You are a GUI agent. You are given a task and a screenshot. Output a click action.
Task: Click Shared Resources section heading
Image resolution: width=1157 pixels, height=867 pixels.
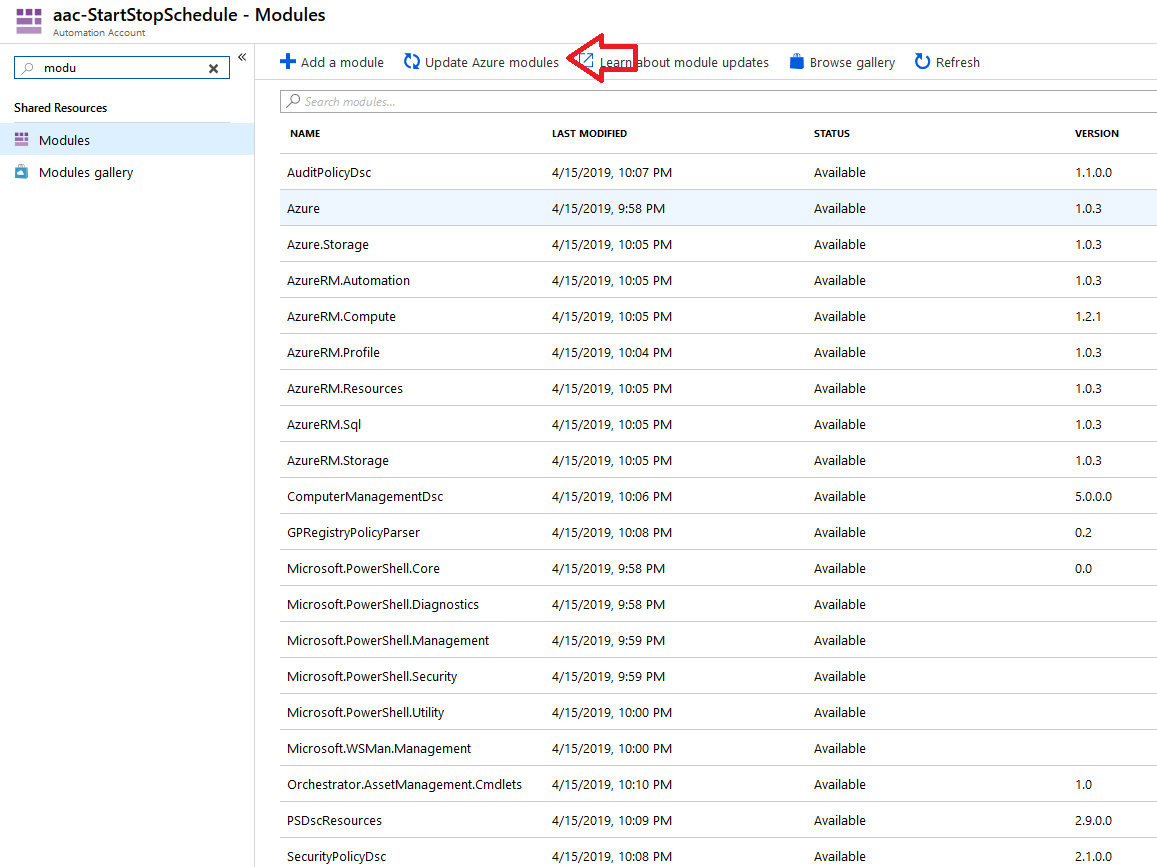click(x=61, y=108)
